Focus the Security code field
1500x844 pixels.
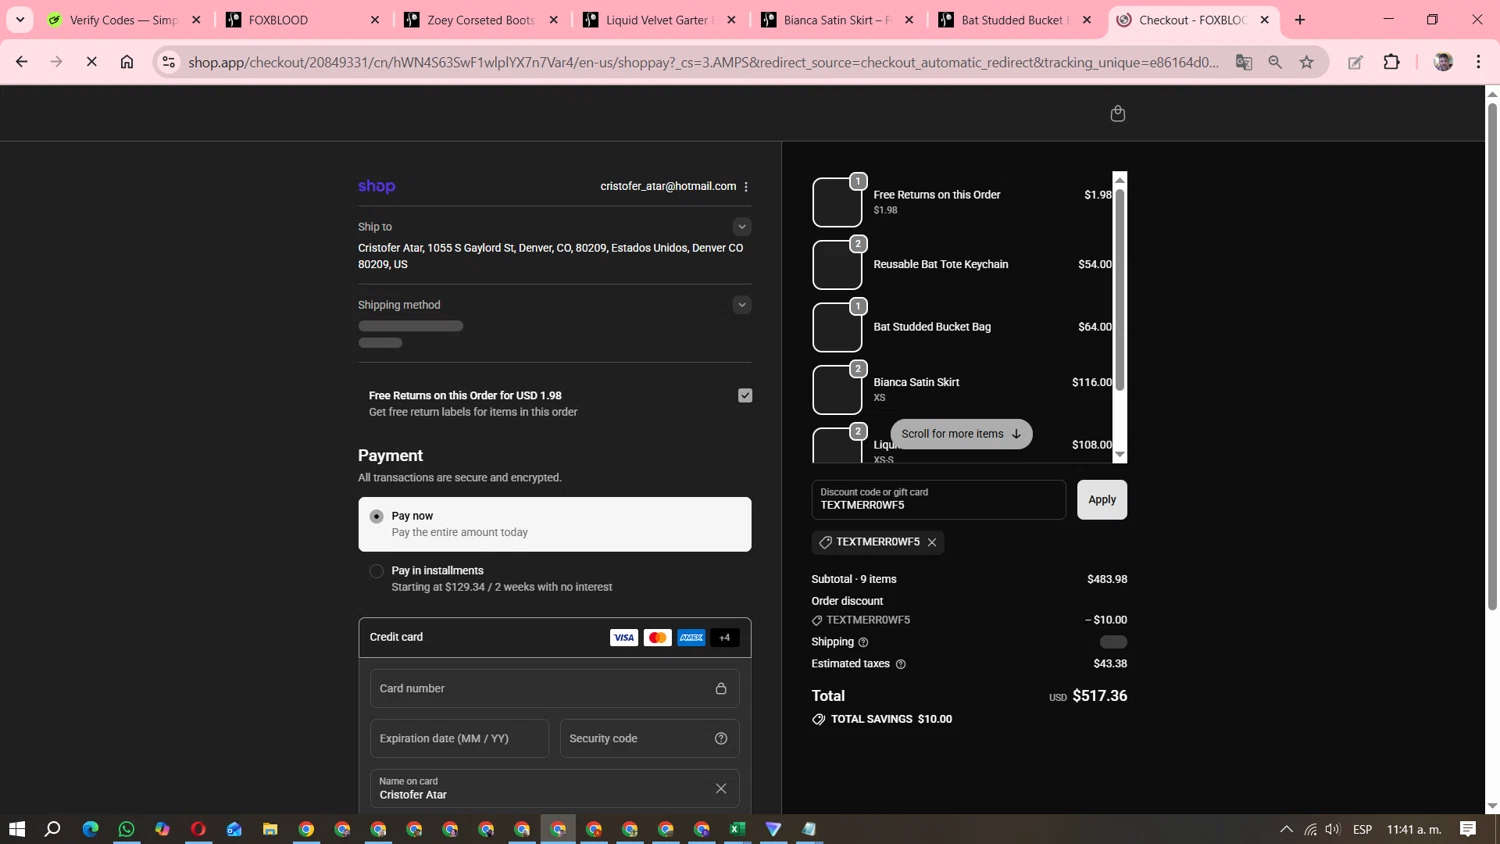(x=650, y=738)
